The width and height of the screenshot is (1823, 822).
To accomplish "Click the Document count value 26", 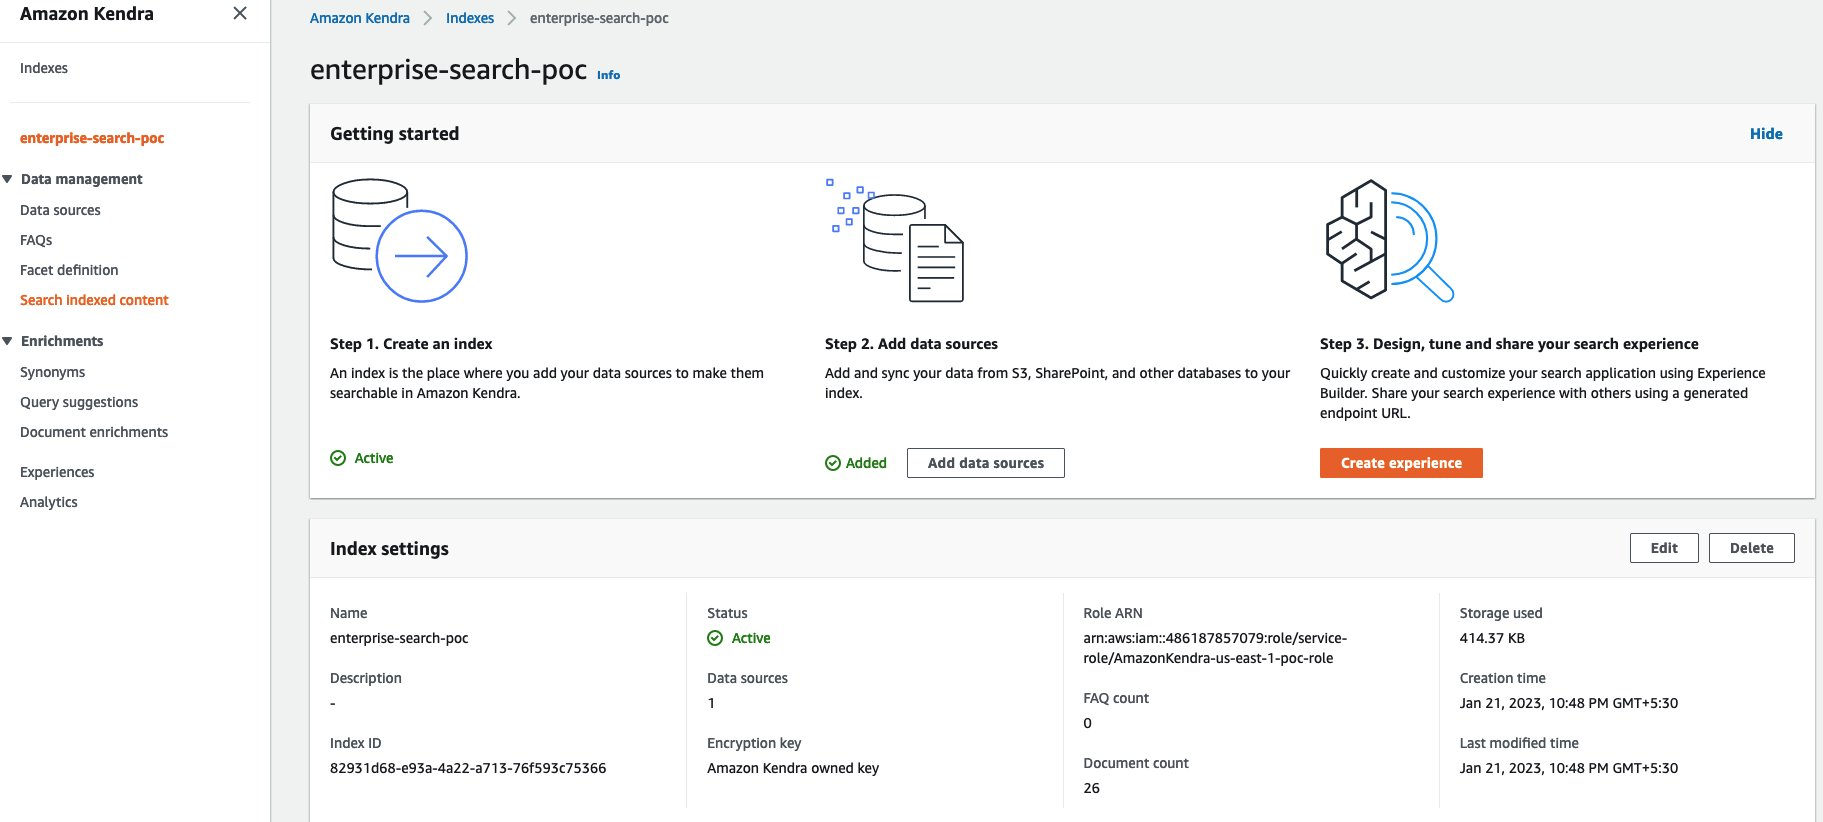I will pos(1091,788).
